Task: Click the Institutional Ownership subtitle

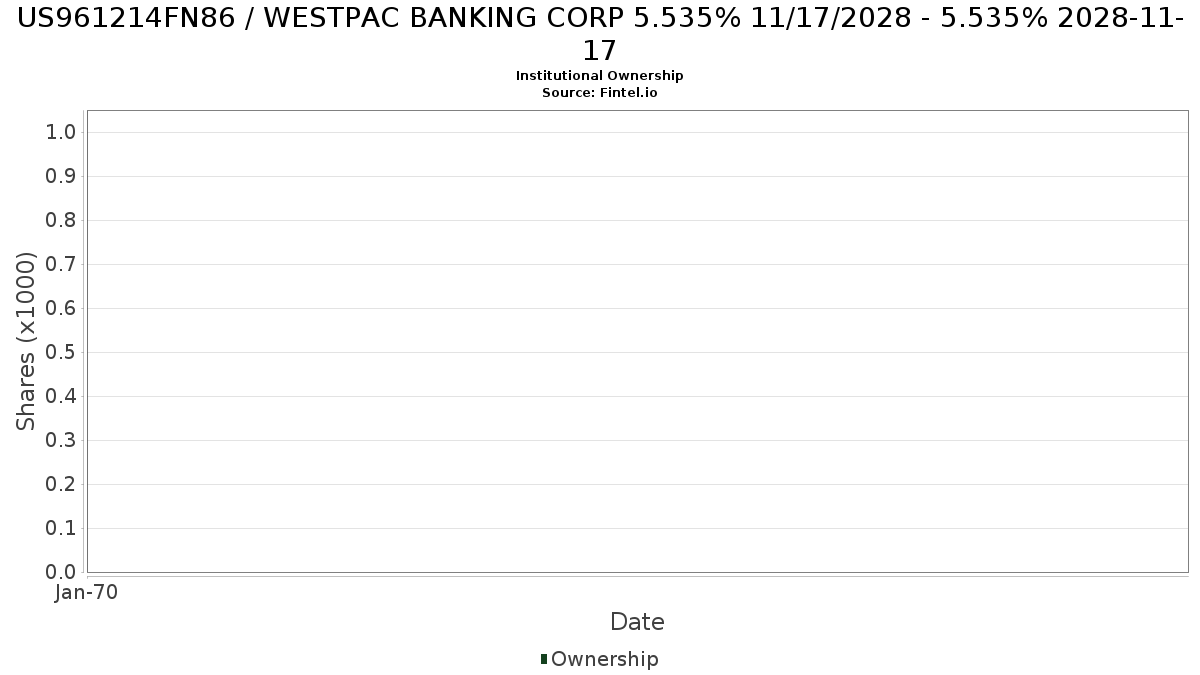Action: tap(600, 76)
